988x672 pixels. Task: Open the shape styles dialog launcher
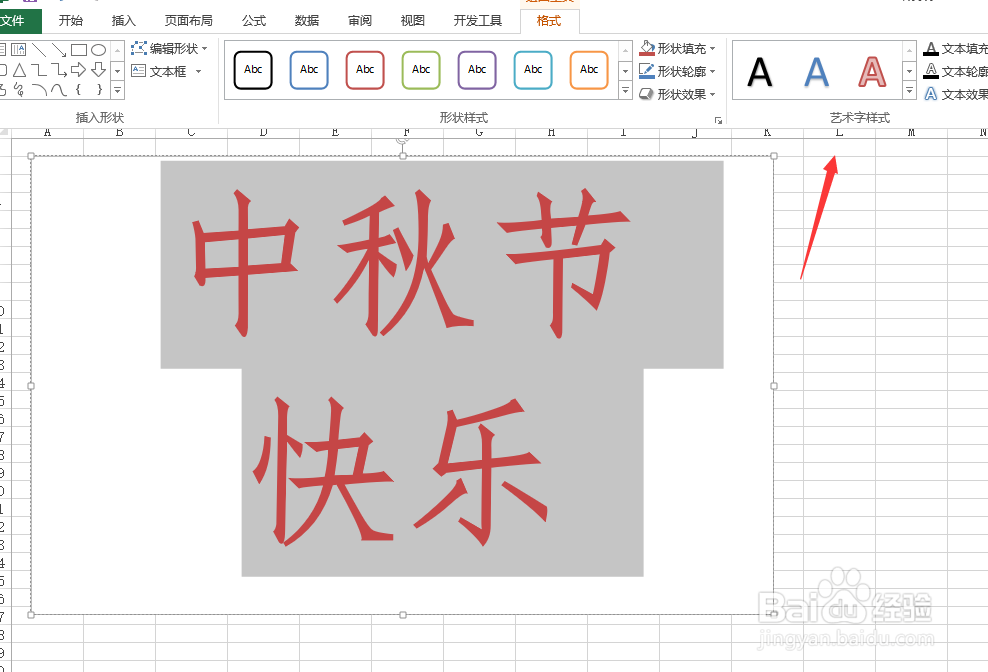[x=718, y=120]
